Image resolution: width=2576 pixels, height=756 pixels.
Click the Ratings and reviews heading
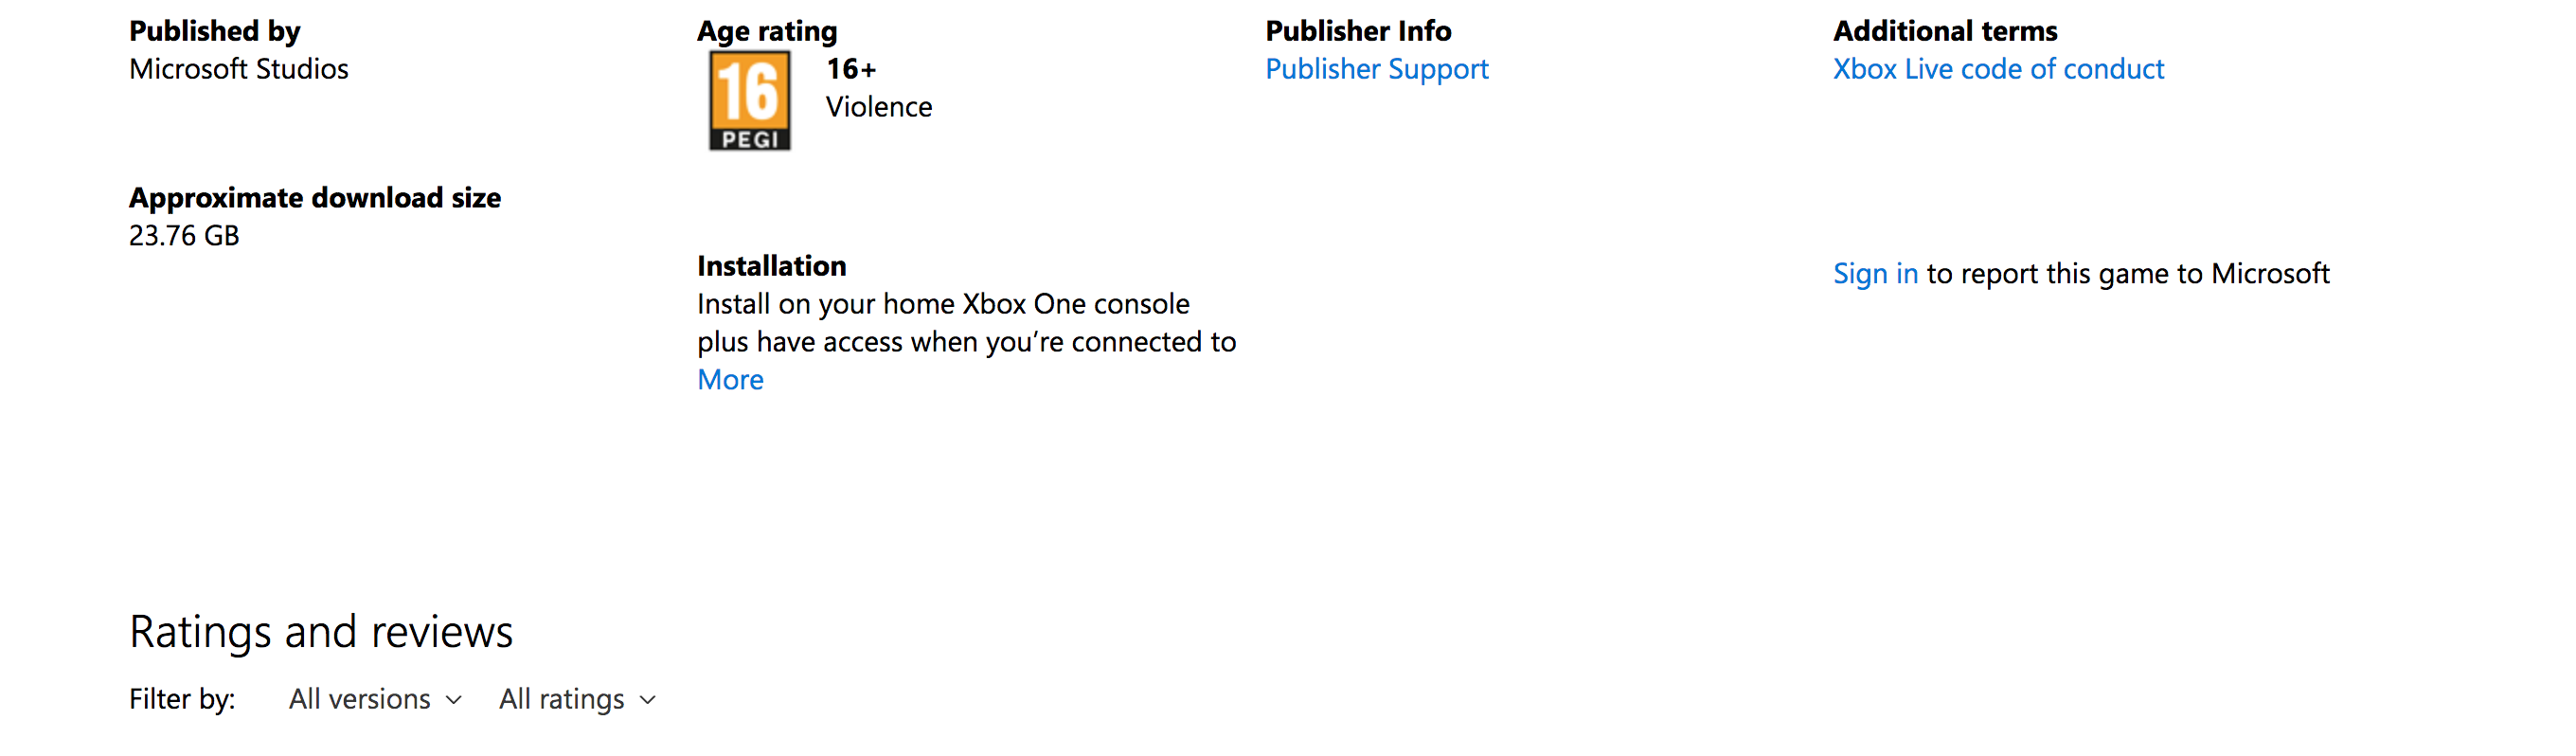pos(321,632)
